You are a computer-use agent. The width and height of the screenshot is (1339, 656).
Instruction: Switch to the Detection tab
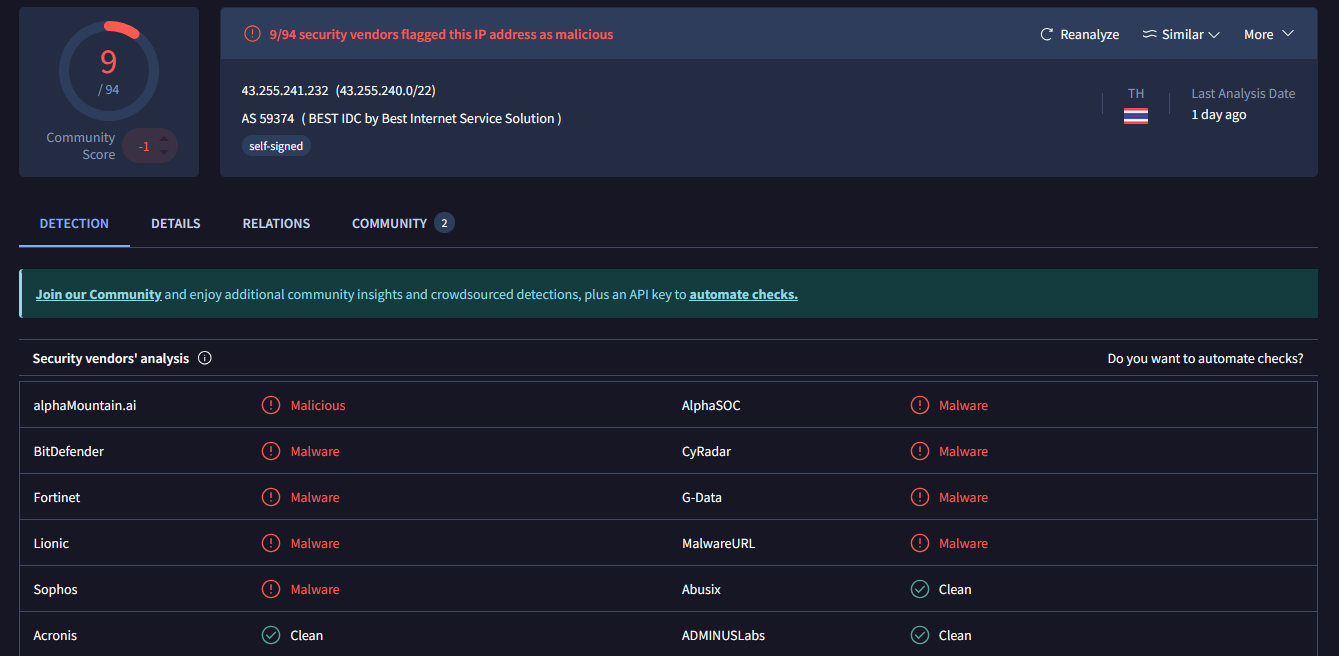coord(74,223)
